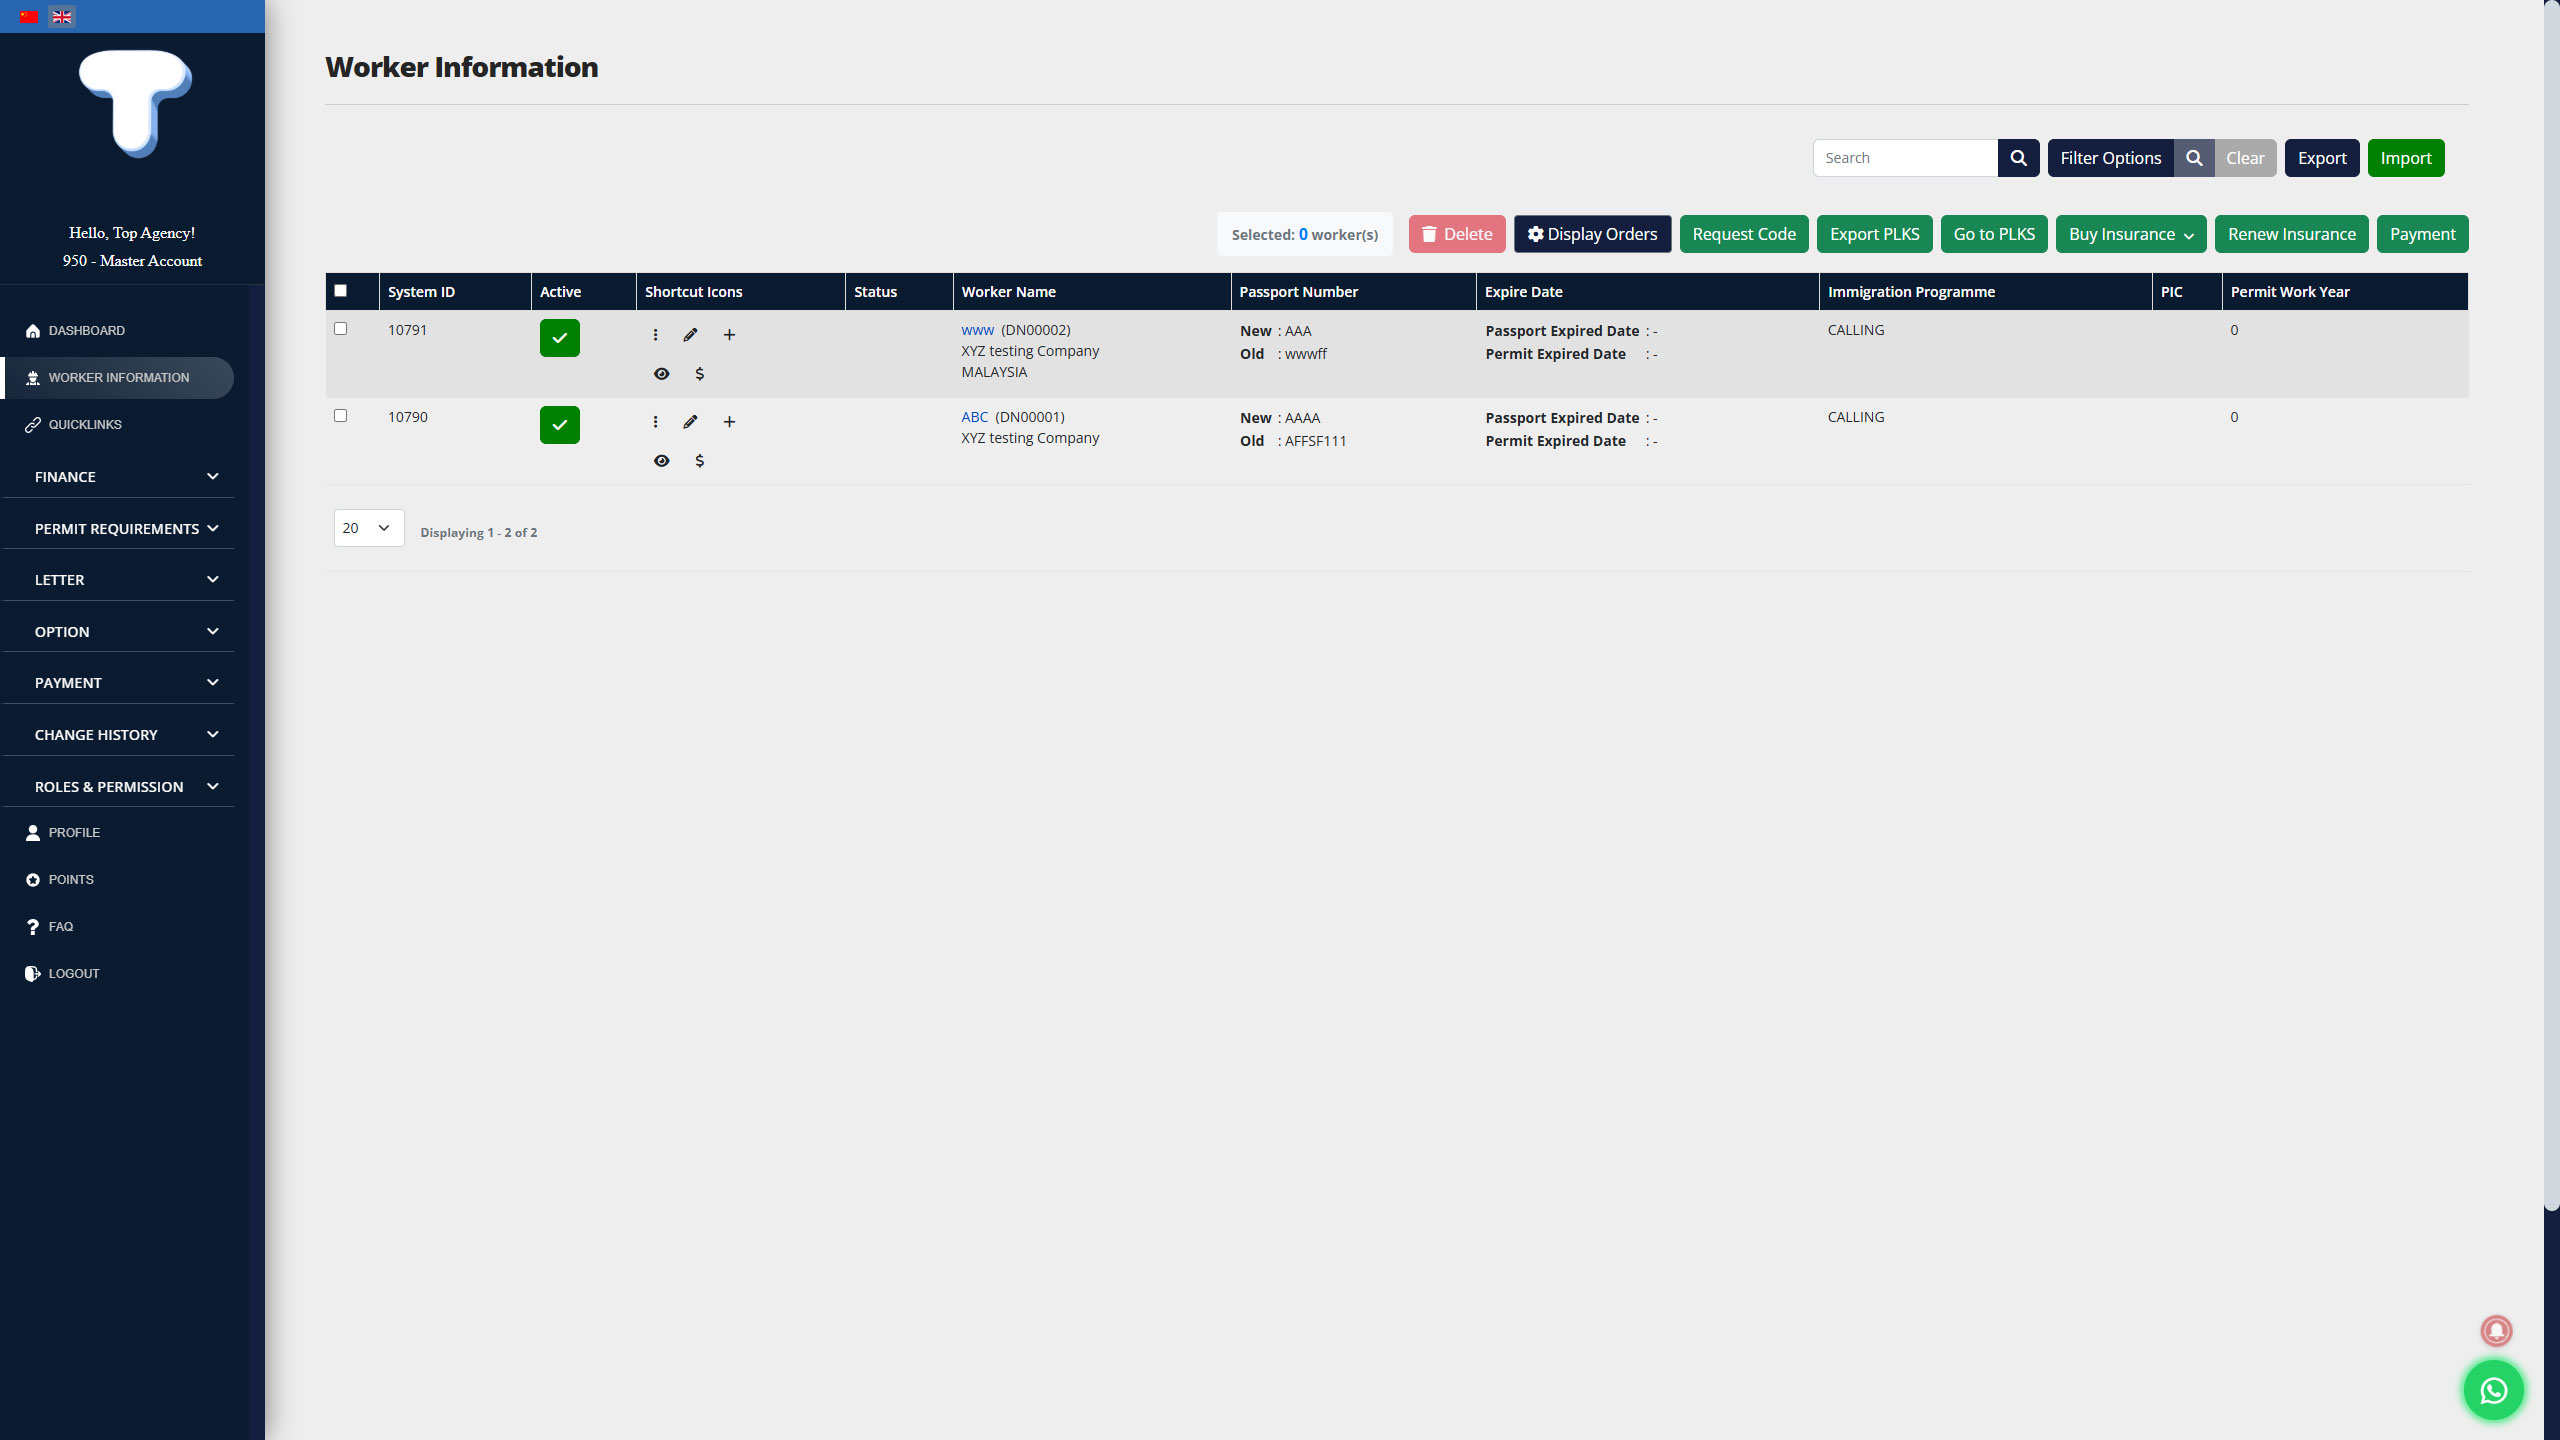Click the page vertical scrollbar
The image size is (2560, 1440).
click(x=2551, y=605)
